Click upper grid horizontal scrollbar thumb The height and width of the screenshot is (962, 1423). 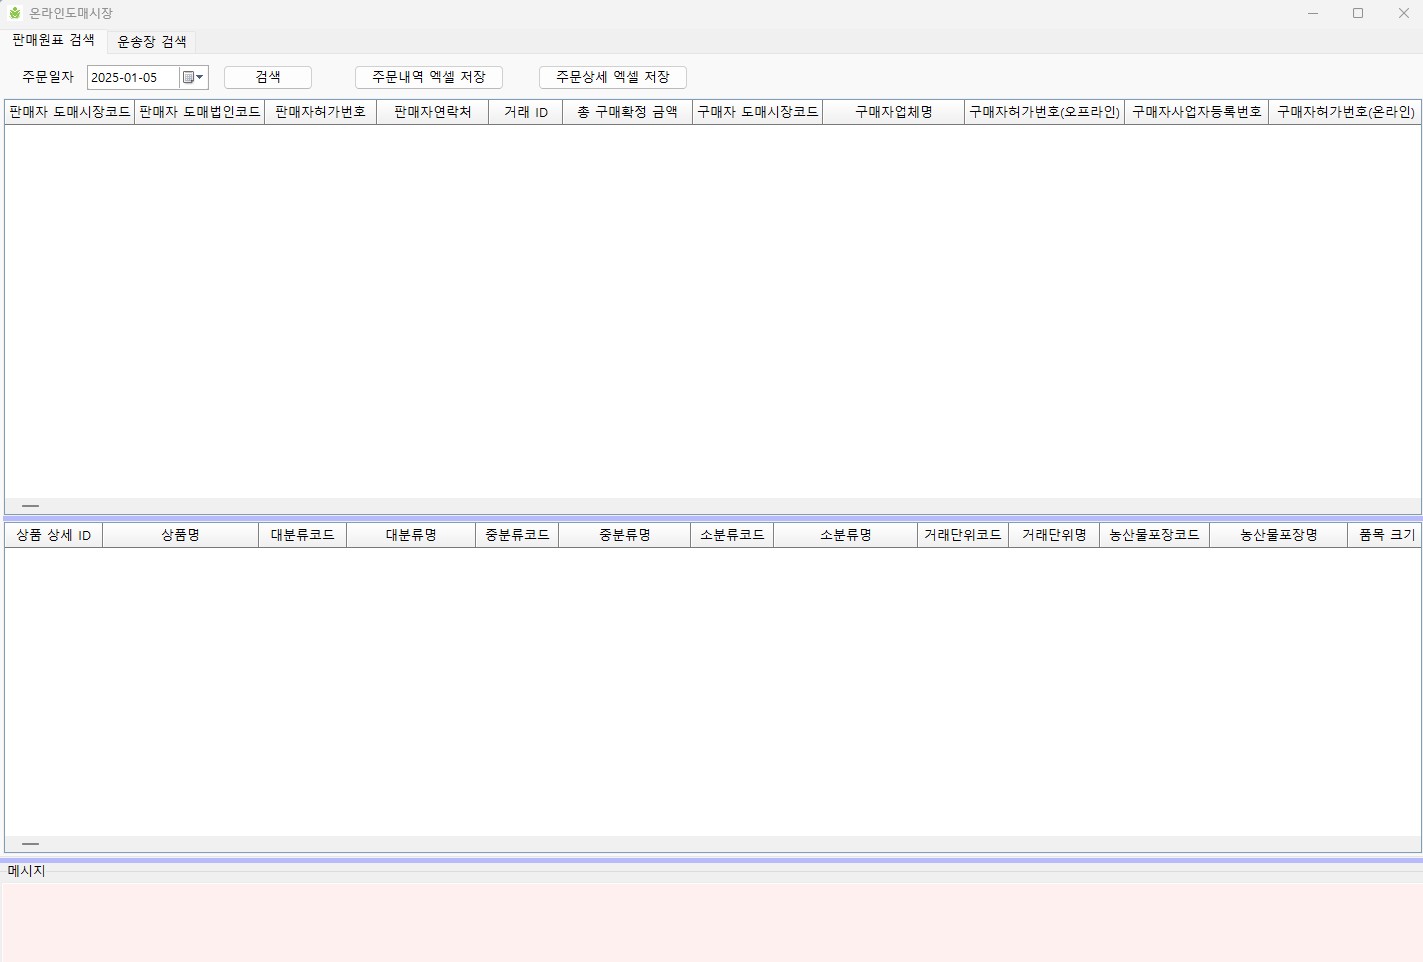30,506
